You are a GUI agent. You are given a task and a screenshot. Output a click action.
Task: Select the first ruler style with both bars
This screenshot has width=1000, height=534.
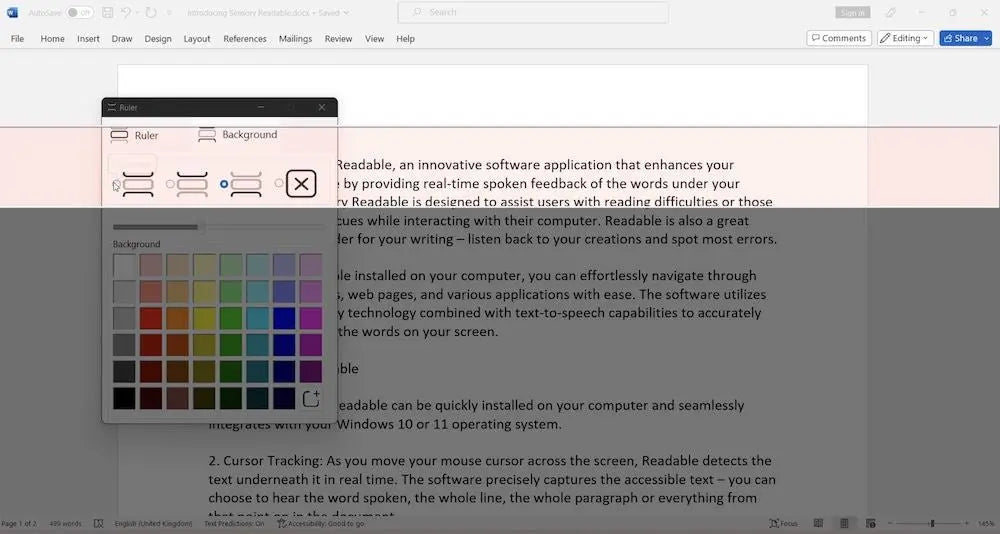(x=138, y=184)
